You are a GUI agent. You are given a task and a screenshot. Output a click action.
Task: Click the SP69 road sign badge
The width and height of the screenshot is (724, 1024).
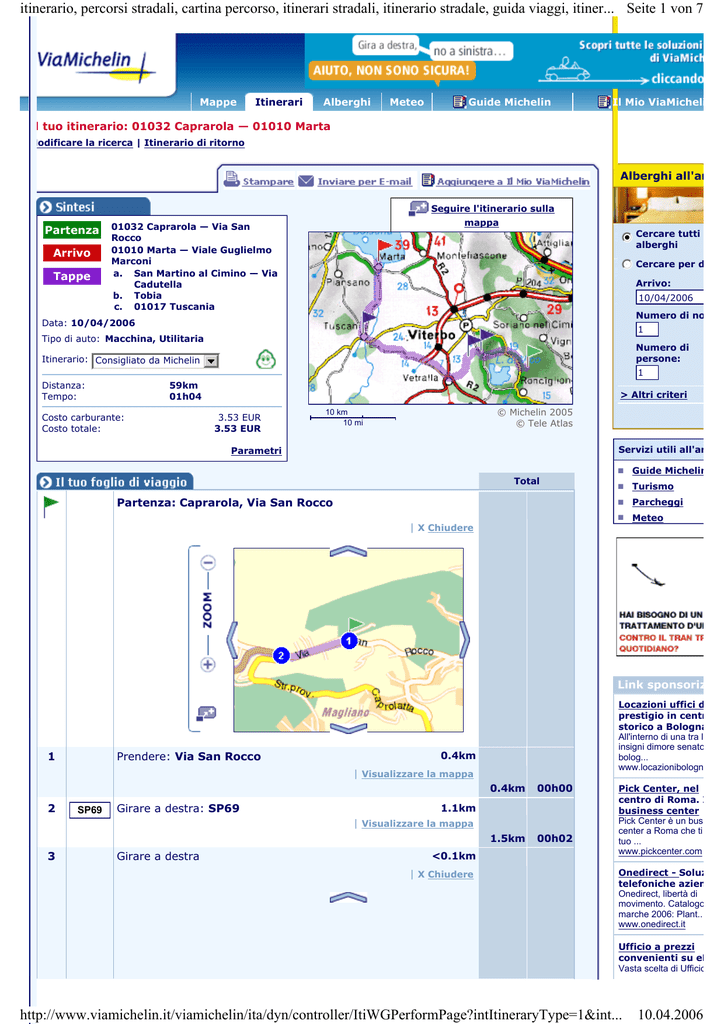[x=89, y=810]
